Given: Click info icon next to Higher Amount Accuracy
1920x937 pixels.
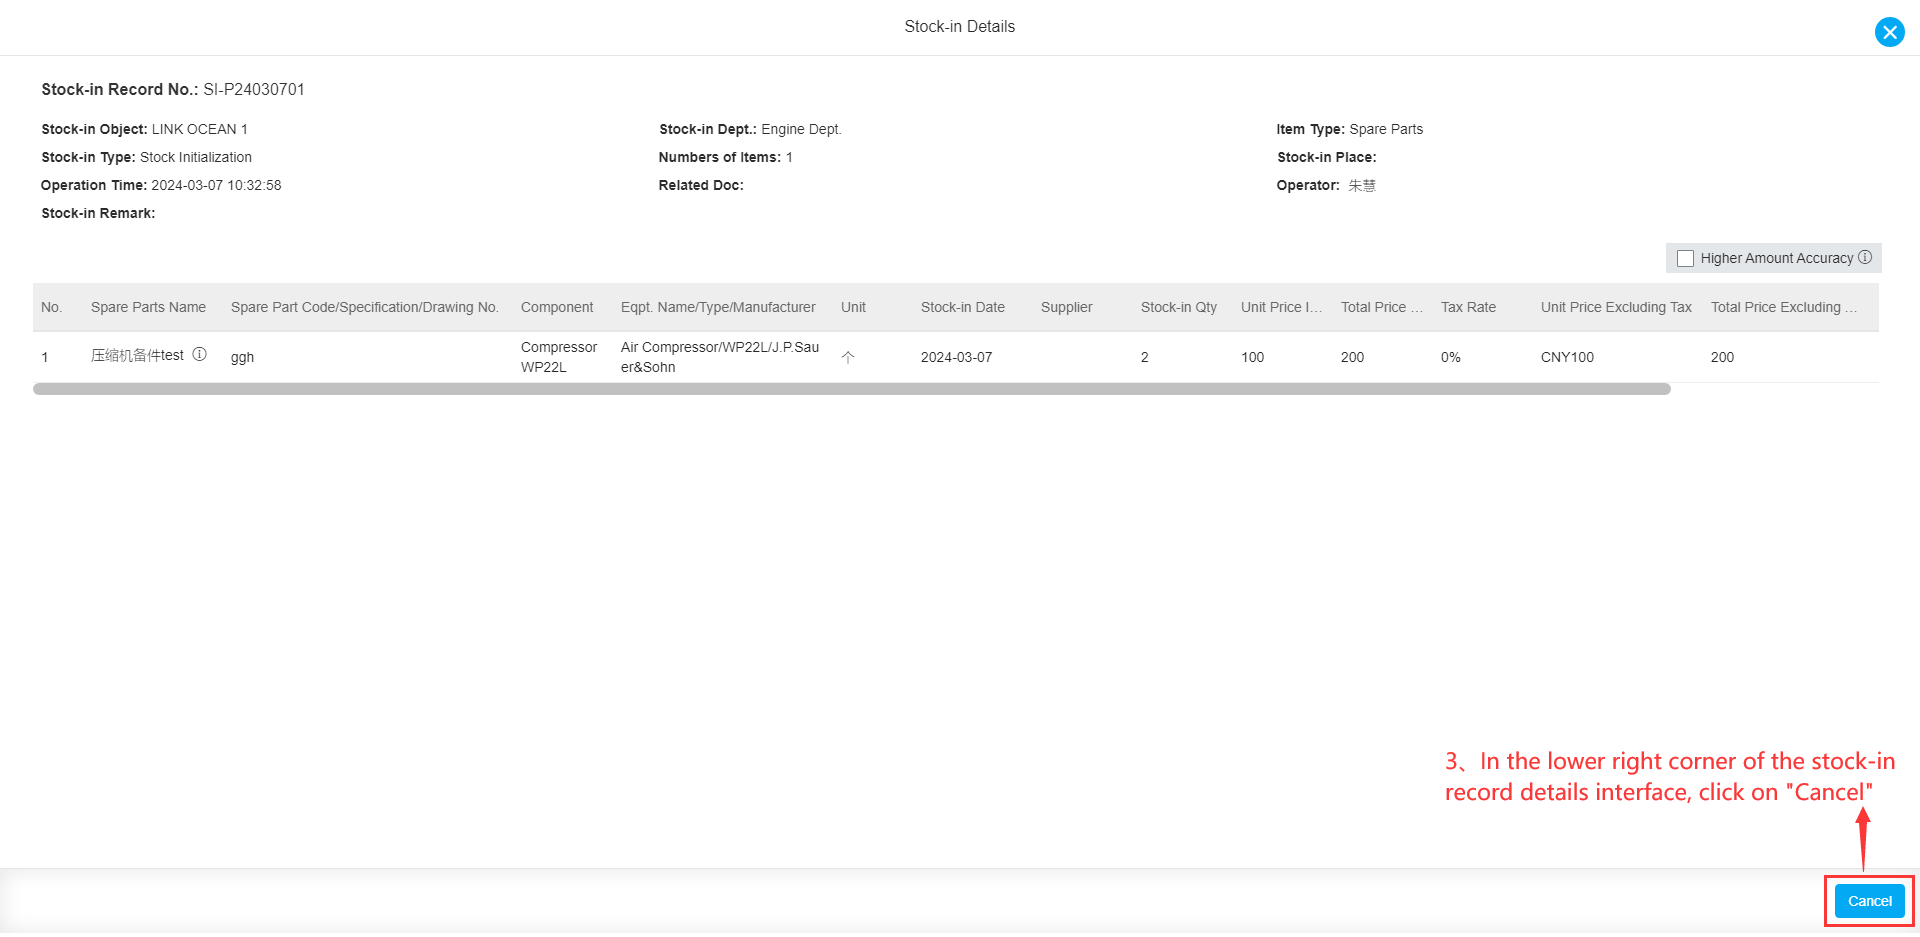Looking at the screenshot, I should [1865, 257].
